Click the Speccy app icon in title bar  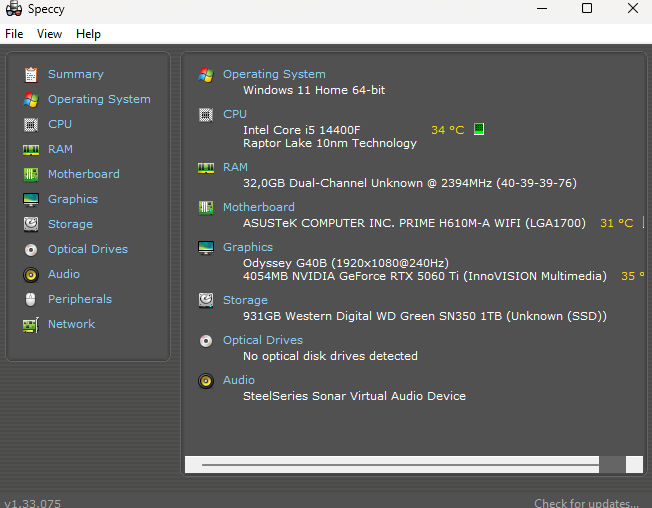pyautogui.click(x=14, y=9)
